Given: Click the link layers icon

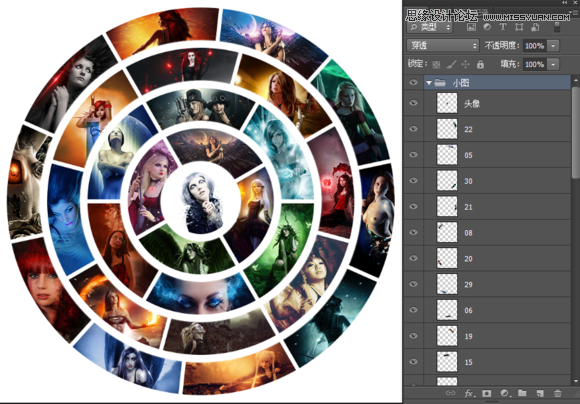Looking at the screenshot, I should [450, 393].
